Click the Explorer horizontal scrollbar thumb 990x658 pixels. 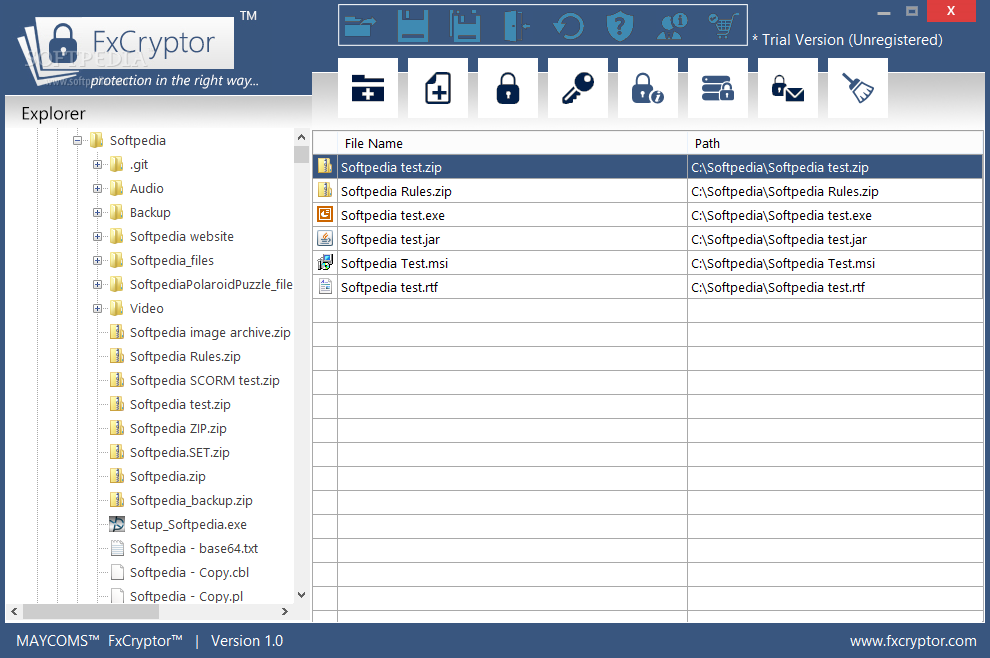tap(91, 611)
